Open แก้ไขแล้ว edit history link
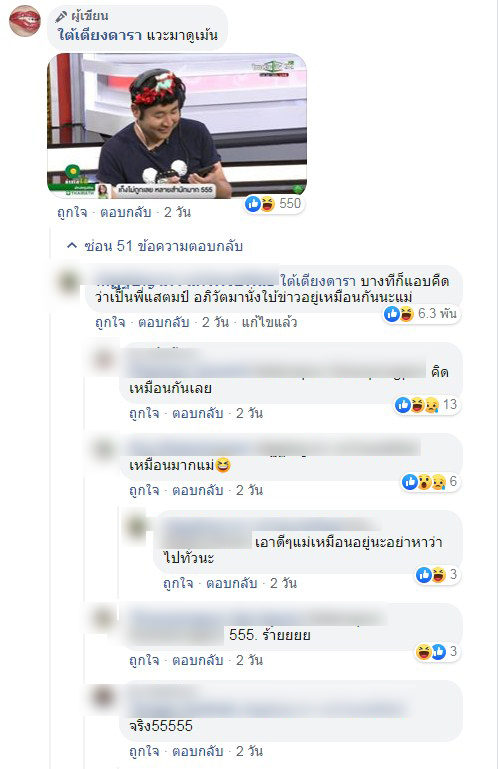The height and width of the screenshot is (769, 498). click(269, 322)
